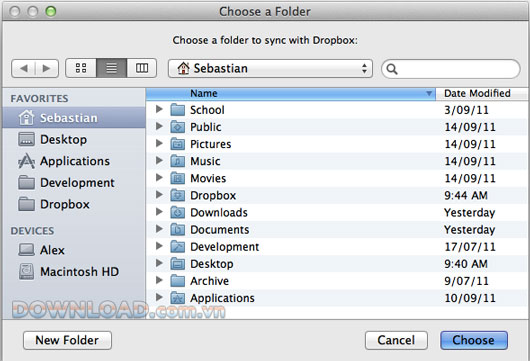The height and width of the screenshot is (361, 530).
Task: Sort by the Name column header
Action: [x=291, y=94]
